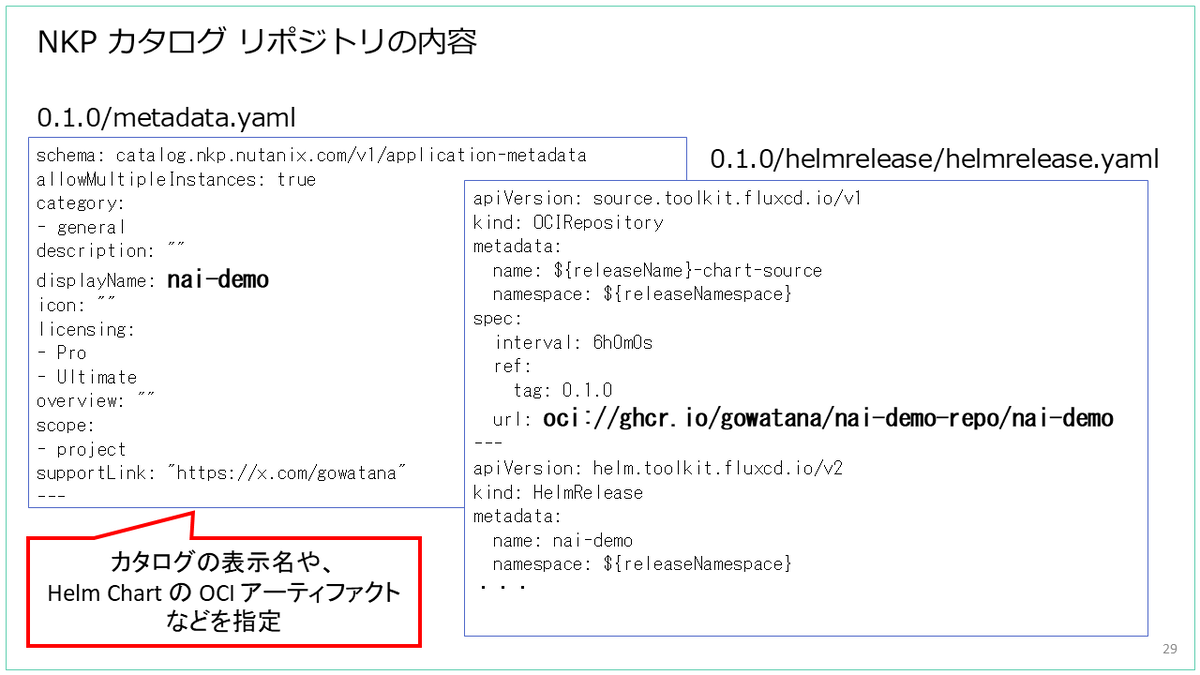Click the 'licensing:' line

(x=85, y=329)
